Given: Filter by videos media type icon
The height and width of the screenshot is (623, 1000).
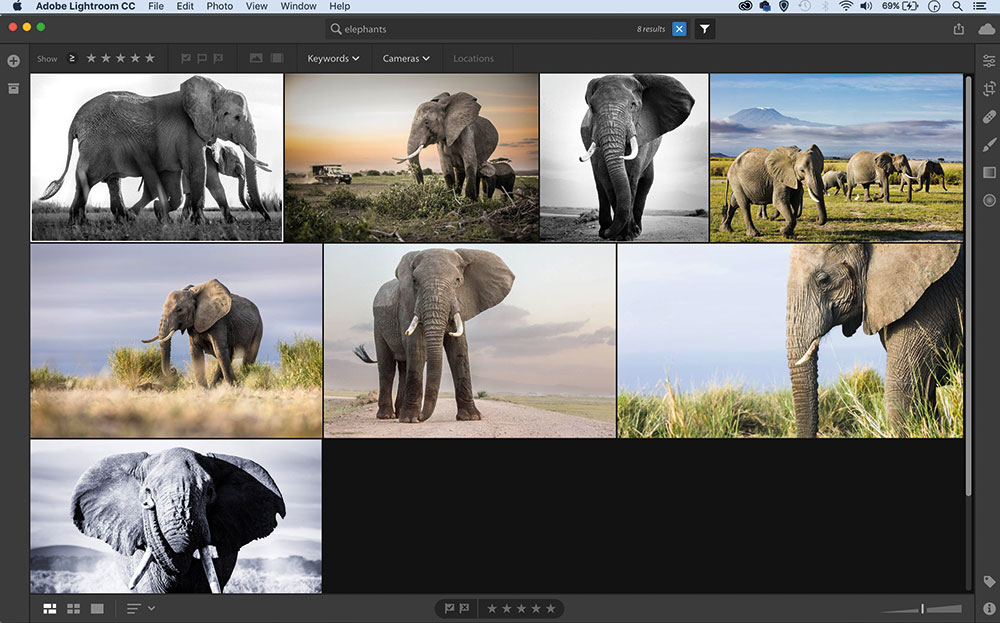Looking at the screenshot, I should [277, 58].
